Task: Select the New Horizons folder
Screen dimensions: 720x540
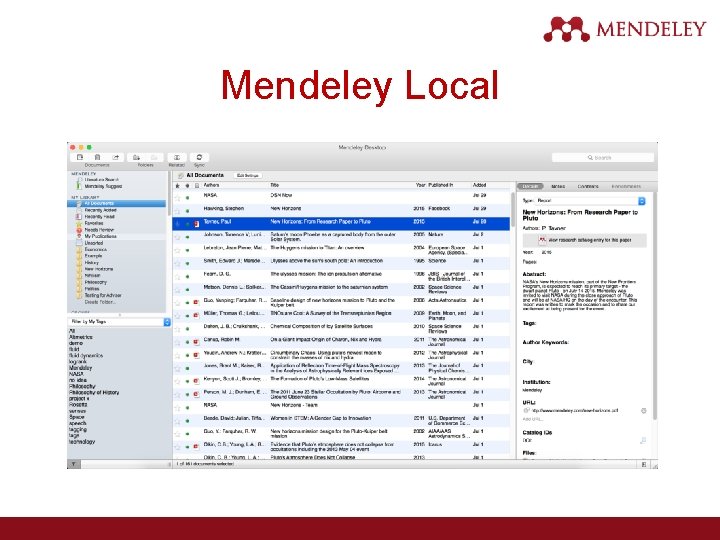Action: [x=99, y=269]
